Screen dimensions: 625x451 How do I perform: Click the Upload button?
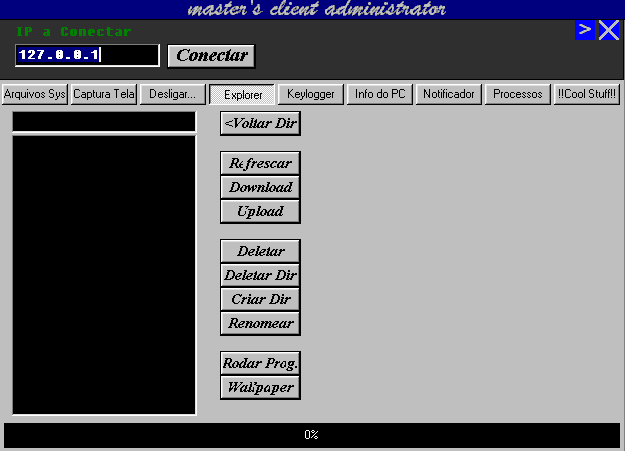[260, 211]
